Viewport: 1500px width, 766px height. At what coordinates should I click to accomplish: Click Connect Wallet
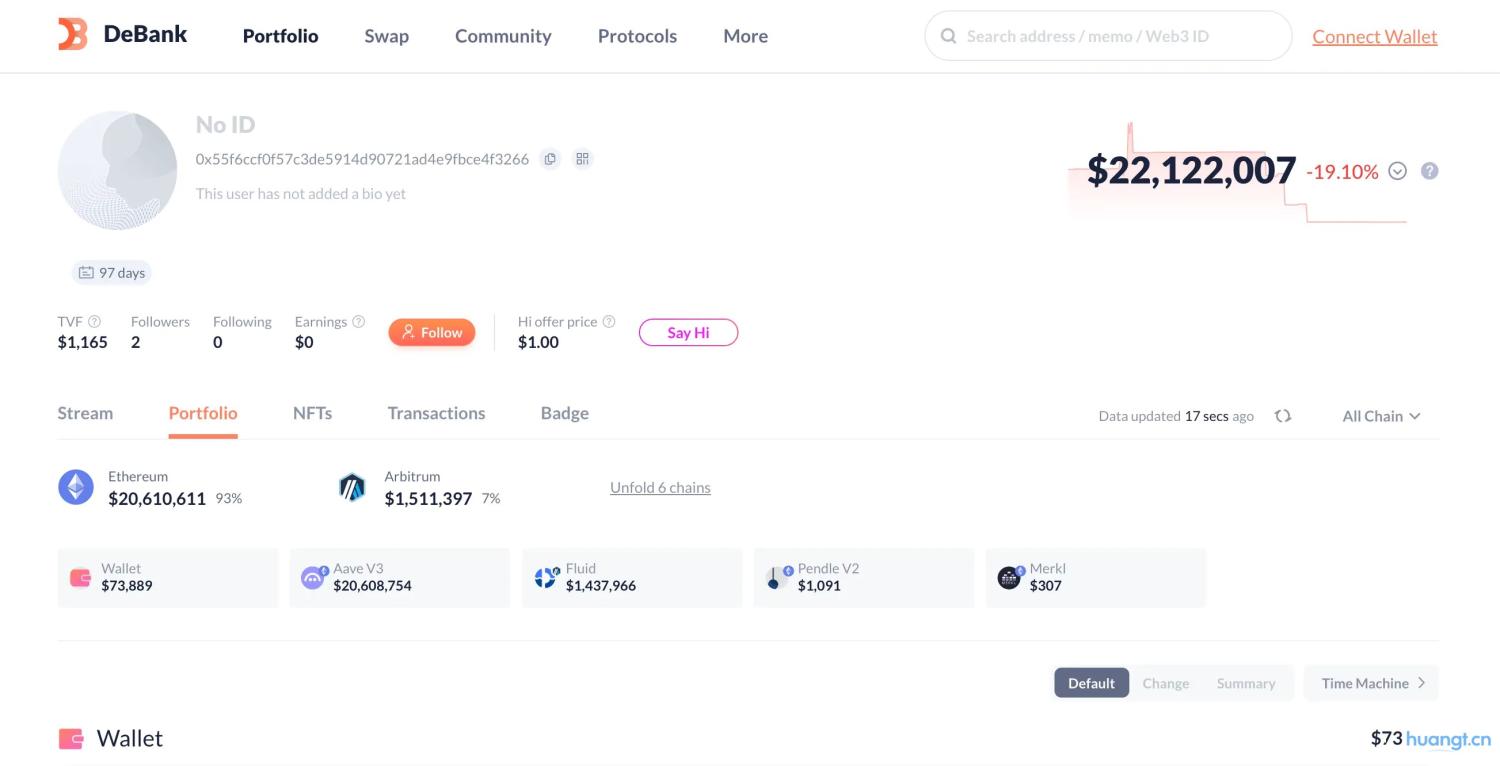[1374, 36]
